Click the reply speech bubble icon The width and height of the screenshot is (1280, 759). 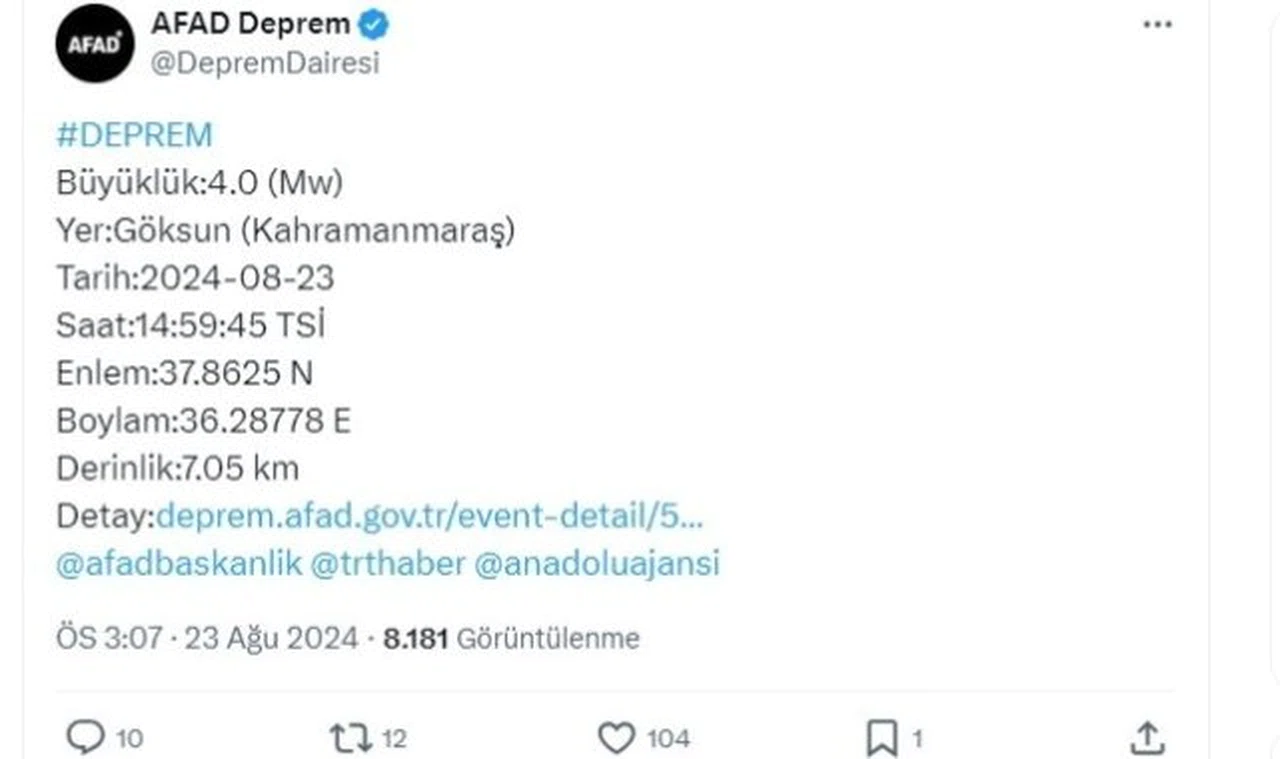point(85,738)
